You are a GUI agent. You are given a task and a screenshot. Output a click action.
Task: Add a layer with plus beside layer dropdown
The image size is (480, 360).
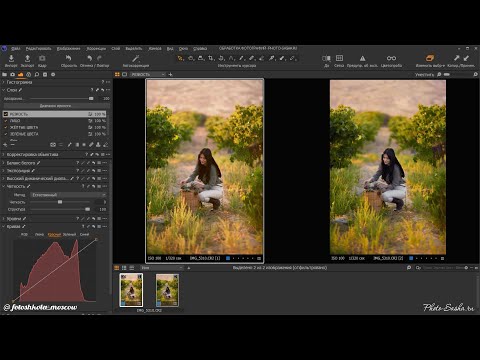170,74
